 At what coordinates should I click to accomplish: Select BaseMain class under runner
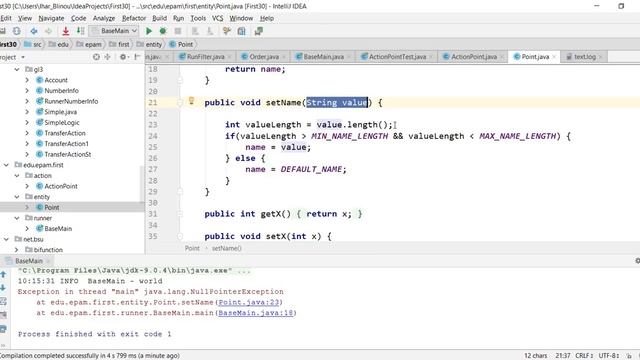pyautogui.click(x=58, y=229)
